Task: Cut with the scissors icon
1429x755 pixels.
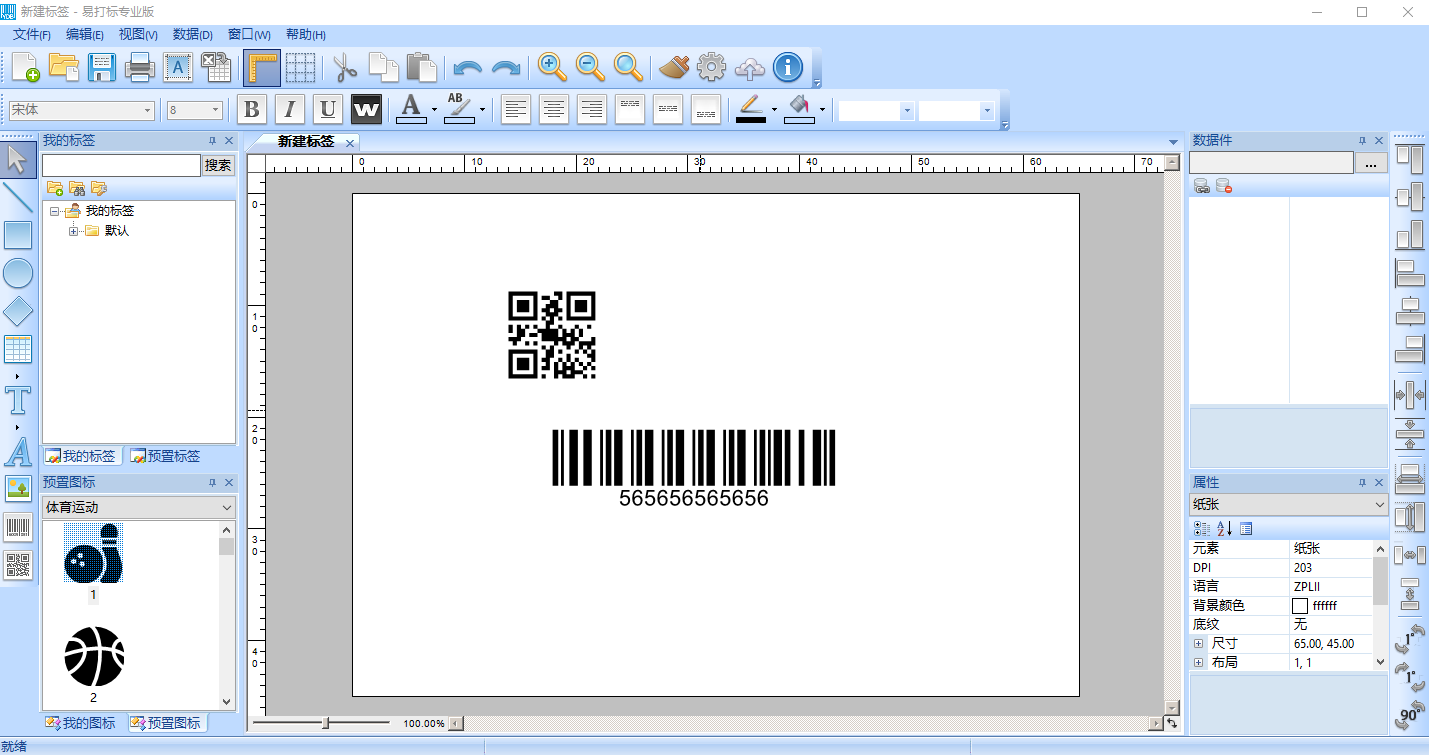Action: (345, 67)
